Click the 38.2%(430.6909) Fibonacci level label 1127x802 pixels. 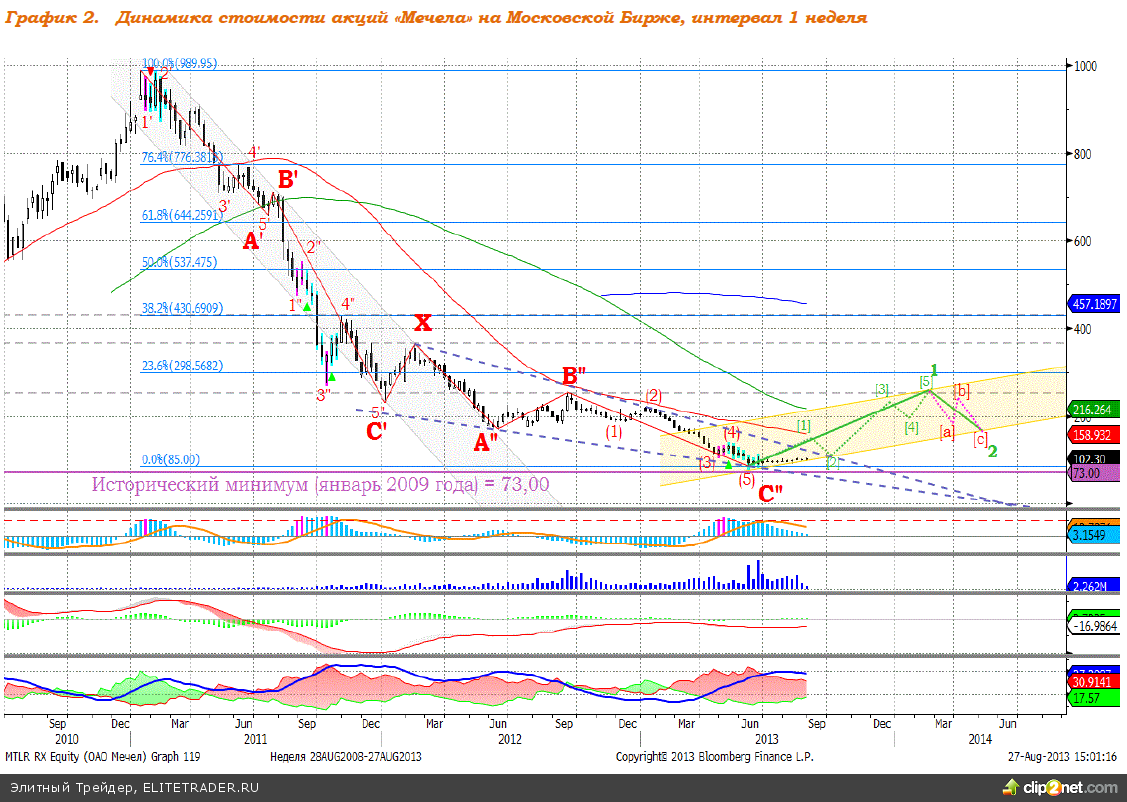click(180, 308)
